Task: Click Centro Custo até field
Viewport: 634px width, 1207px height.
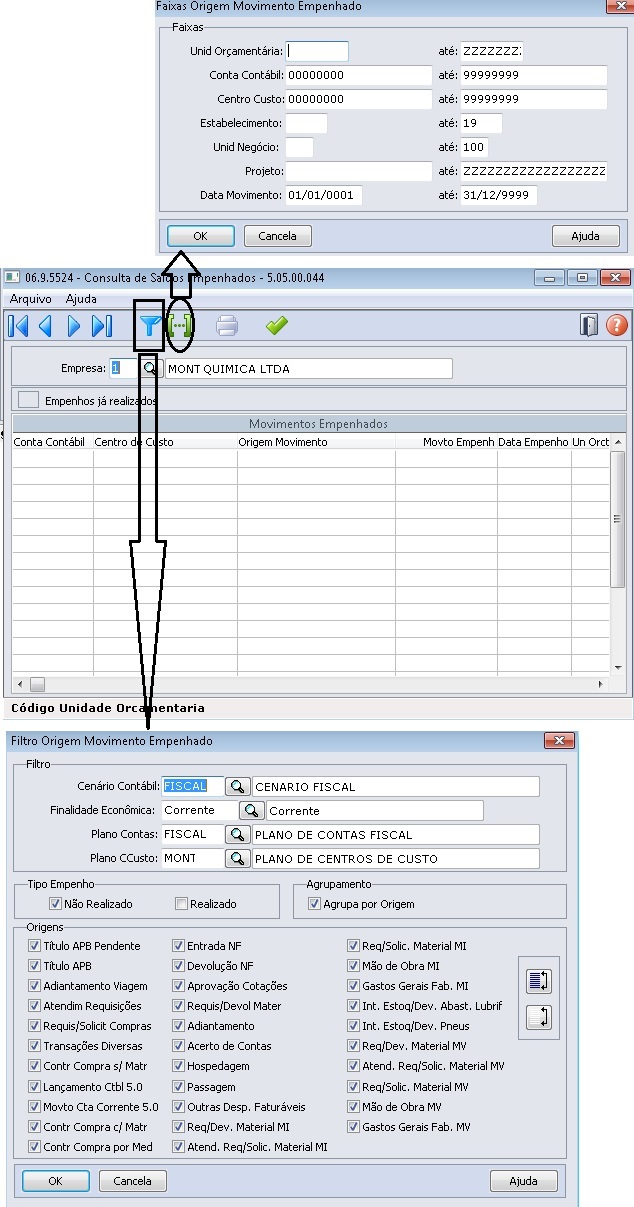Action: tap(533, 99)
